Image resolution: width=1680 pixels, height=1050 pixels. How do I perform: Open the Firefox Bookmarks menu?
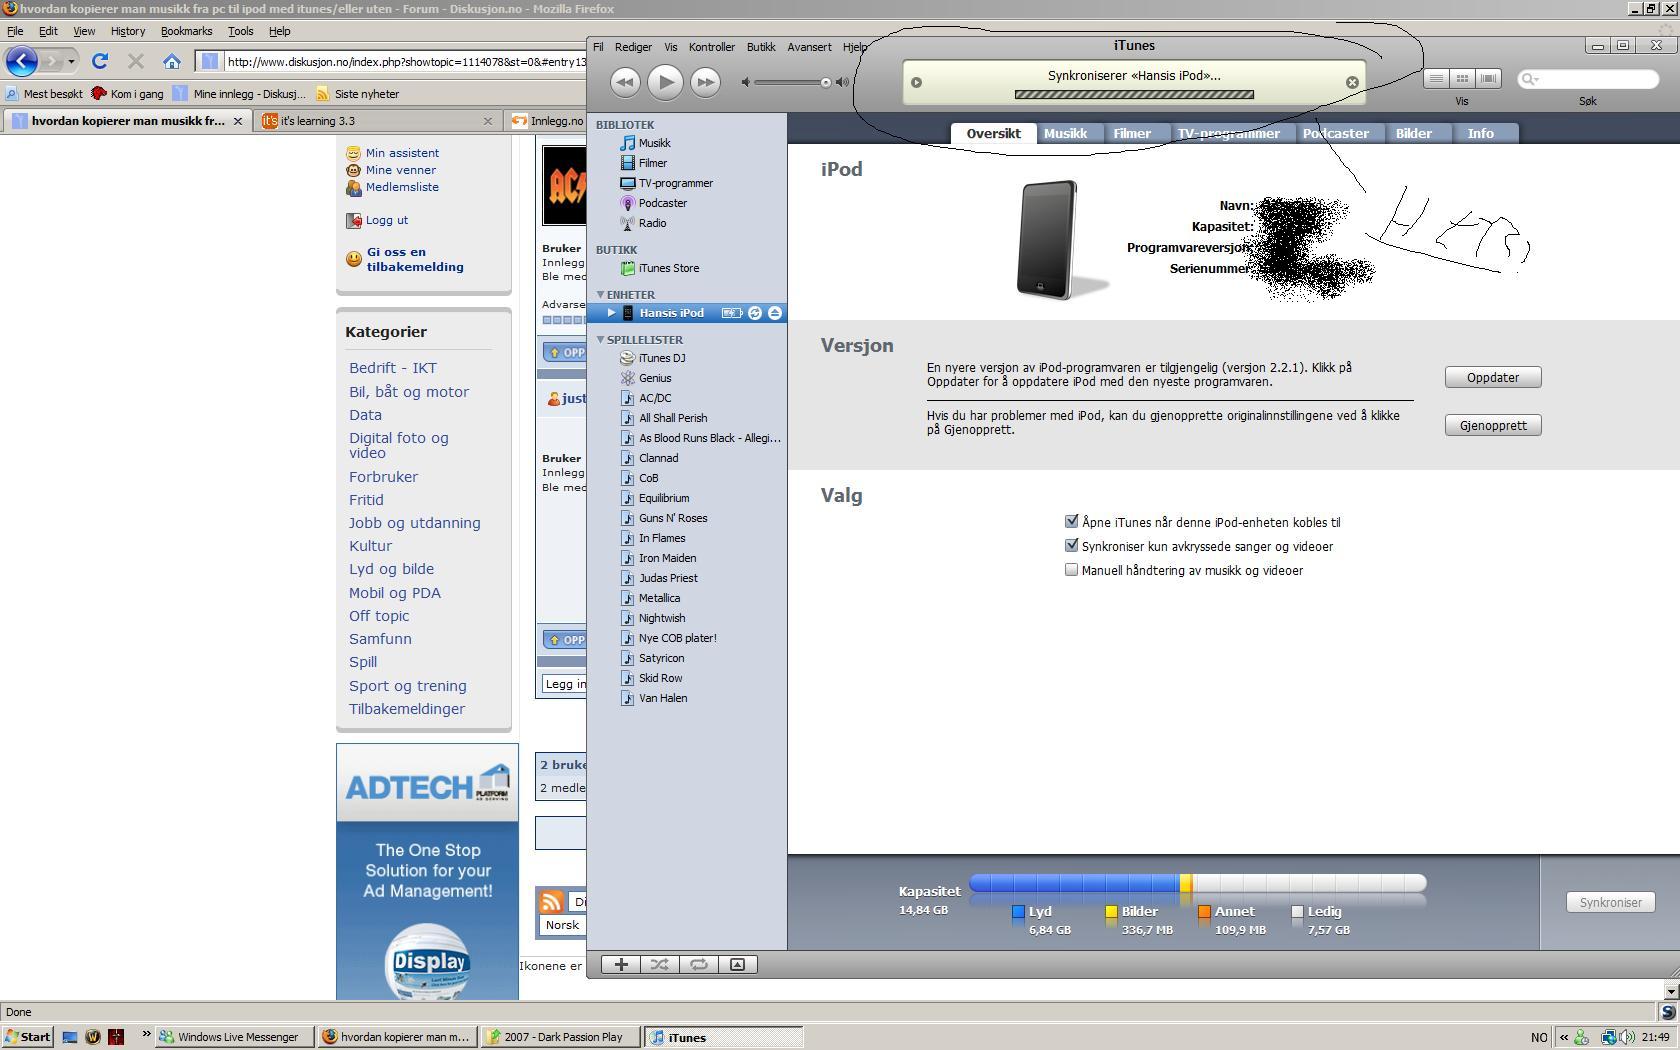pyautogui.click(x=186, y=31)
